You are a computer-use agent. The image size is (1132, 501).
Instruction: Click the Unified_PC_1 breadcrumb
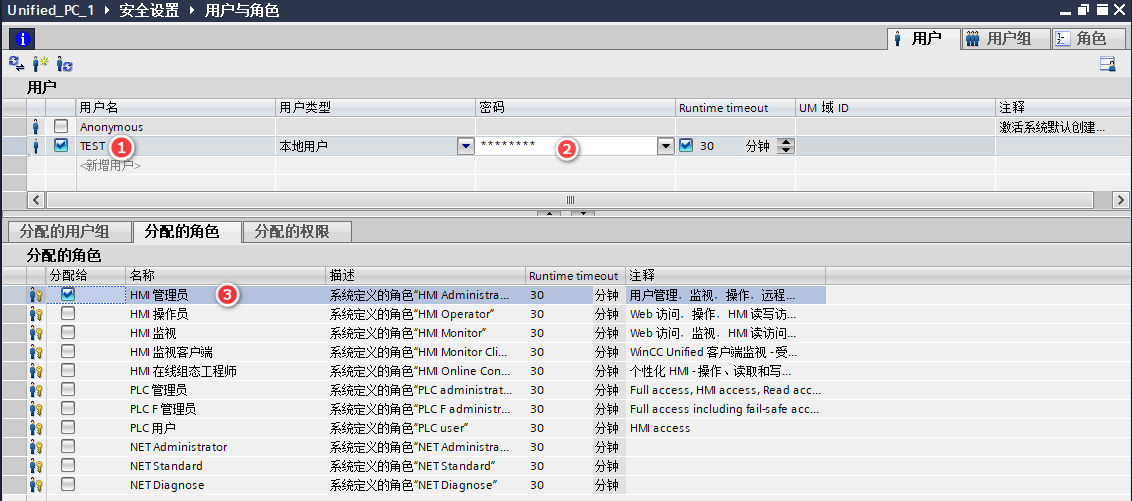click(51, 11)
